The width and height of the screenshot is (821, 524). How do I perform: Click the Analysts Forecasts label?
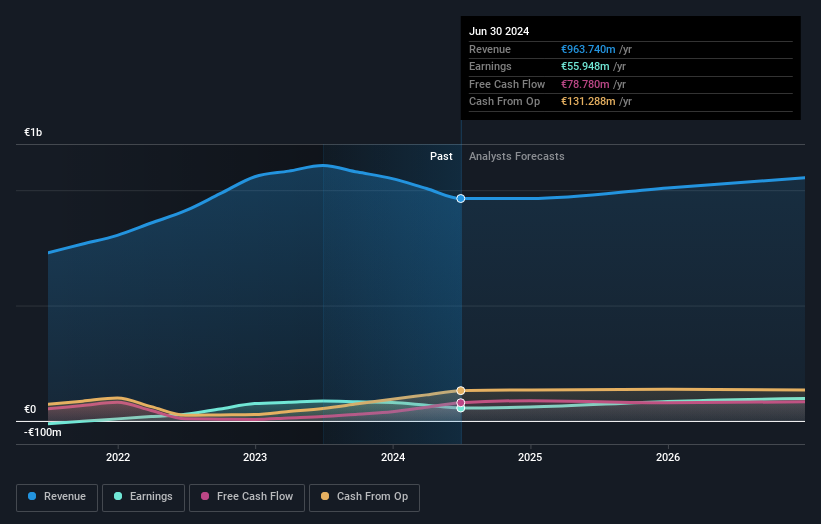[517, 156]
